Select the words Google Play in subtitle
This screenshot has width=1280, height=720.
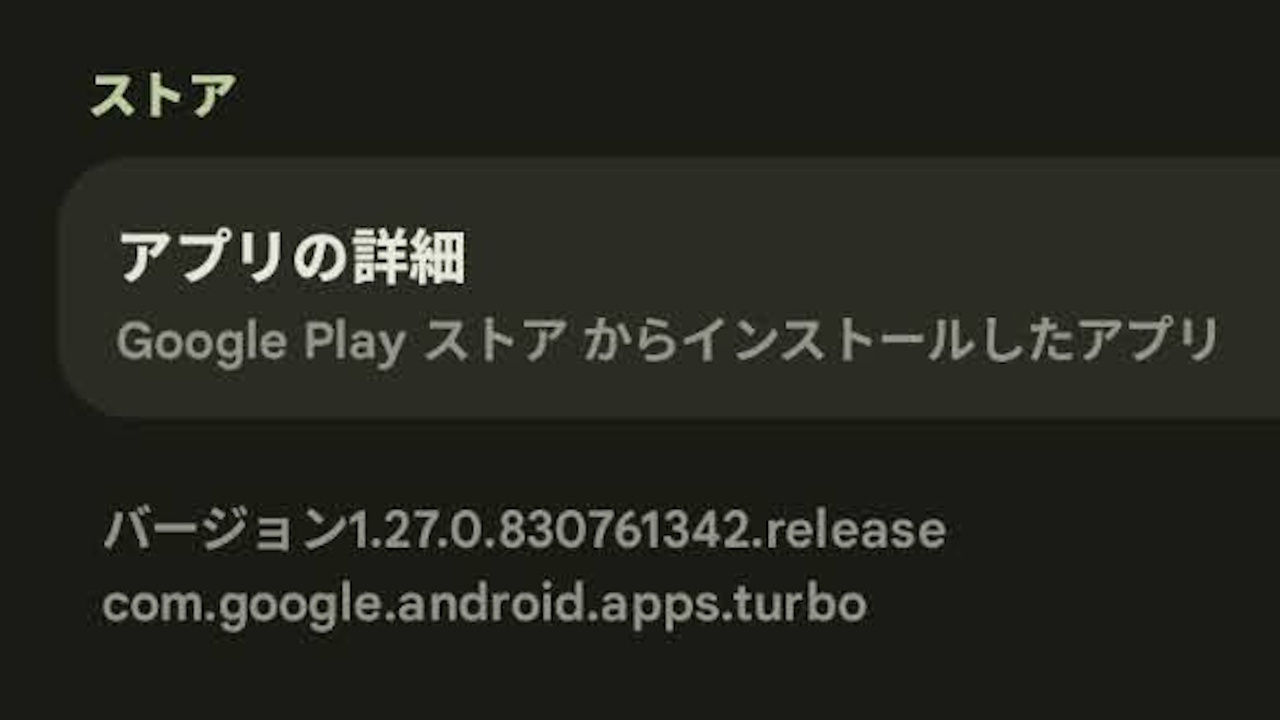(x=261, y=343)
